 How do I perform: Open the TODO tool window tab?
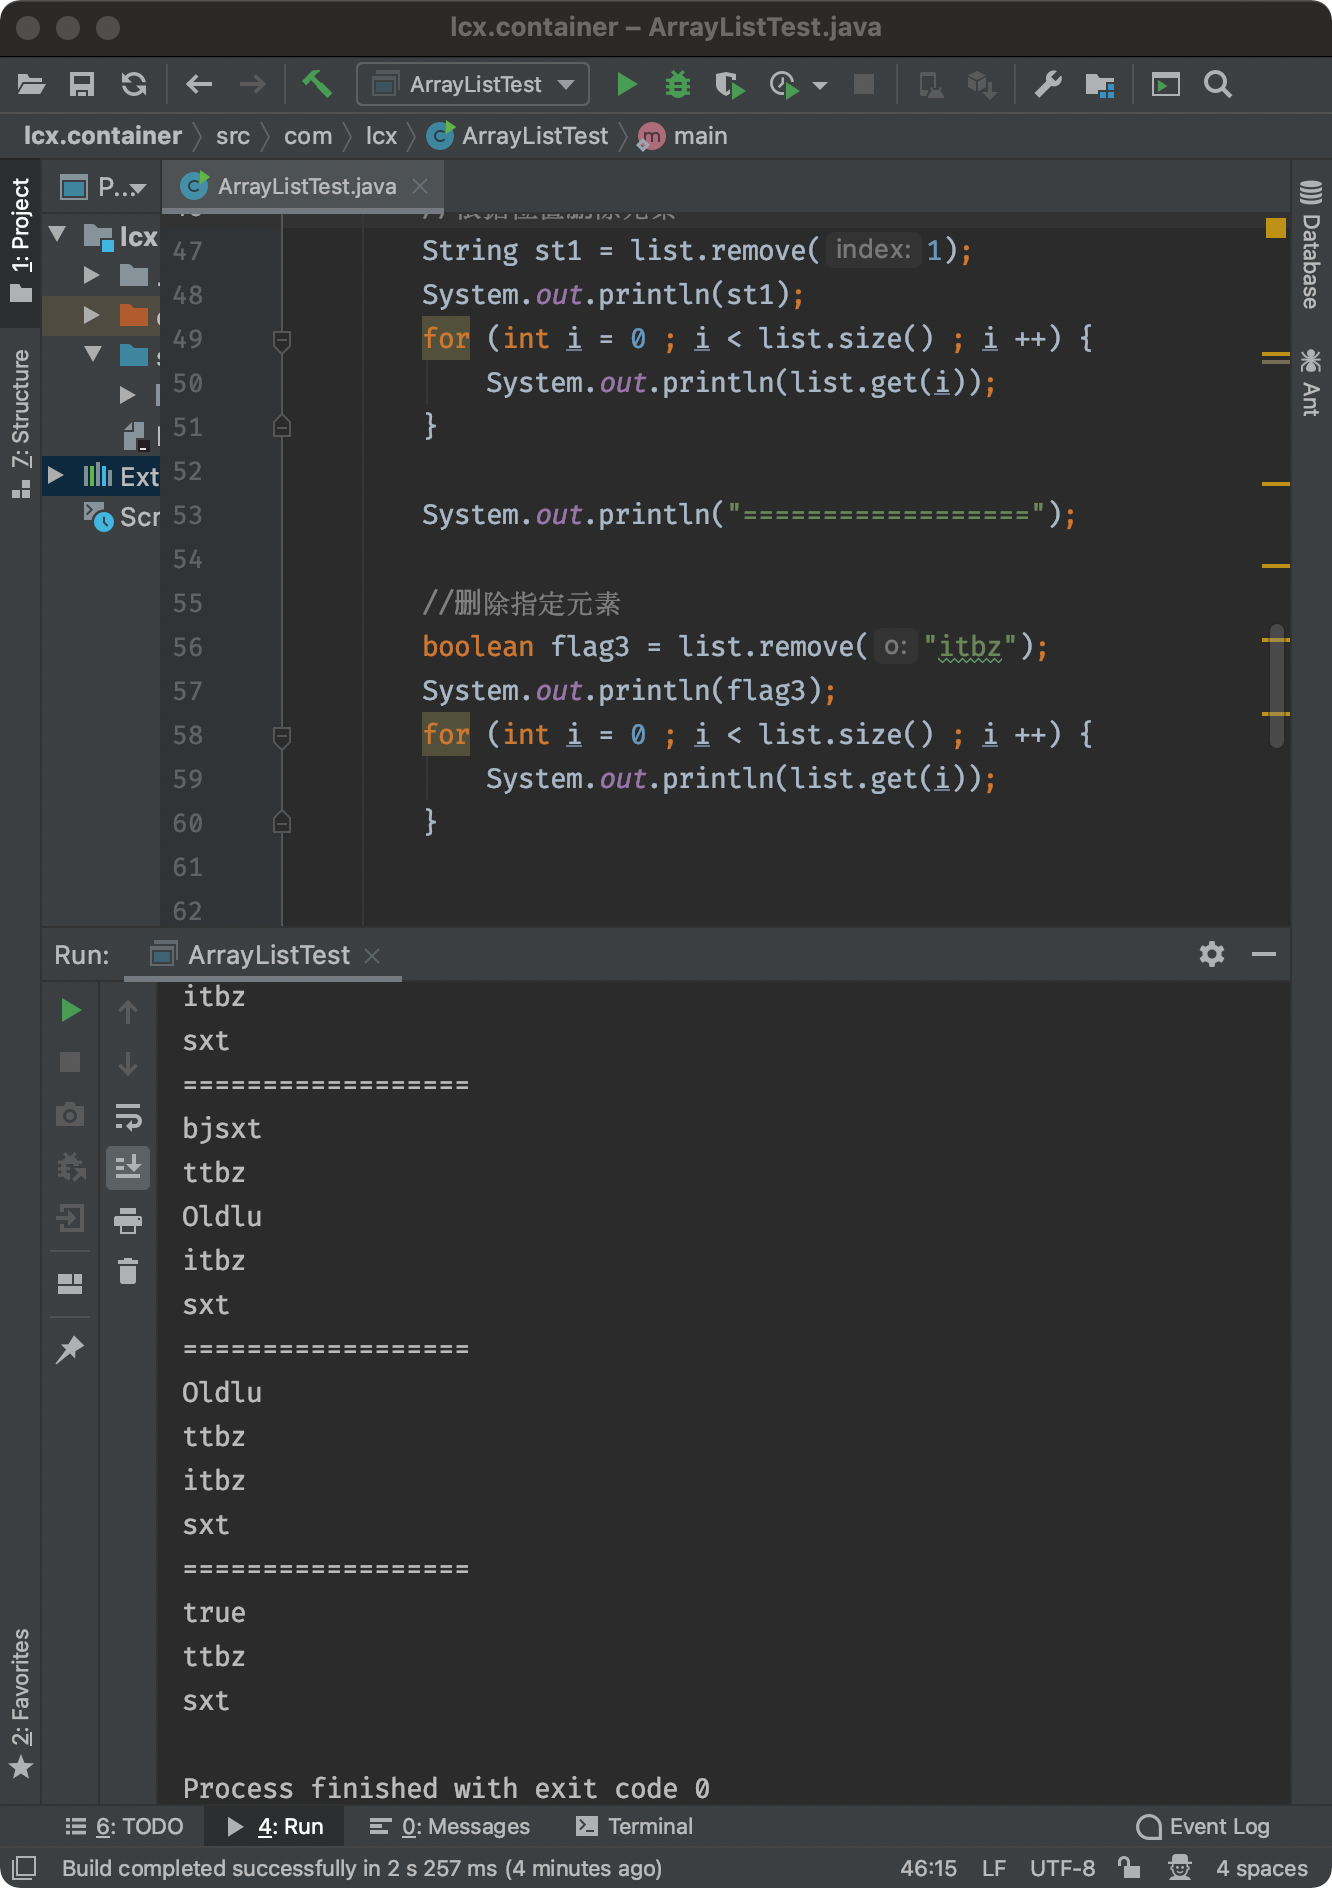point(125,1827)
